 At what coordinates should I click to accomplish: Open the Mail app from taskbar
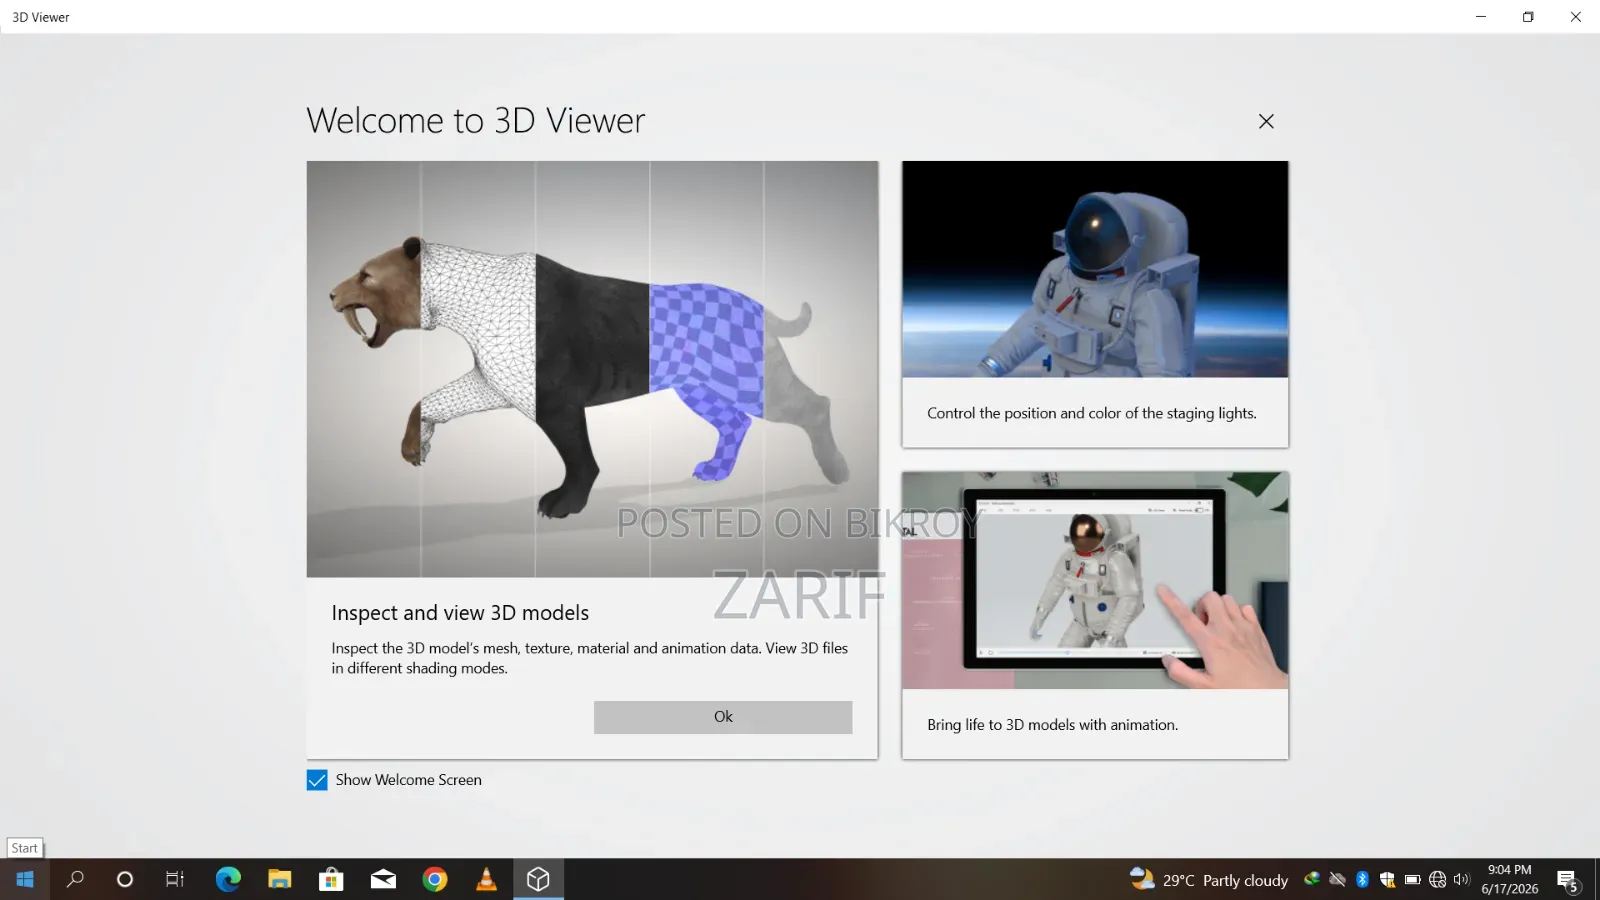(x=383, y=880)
